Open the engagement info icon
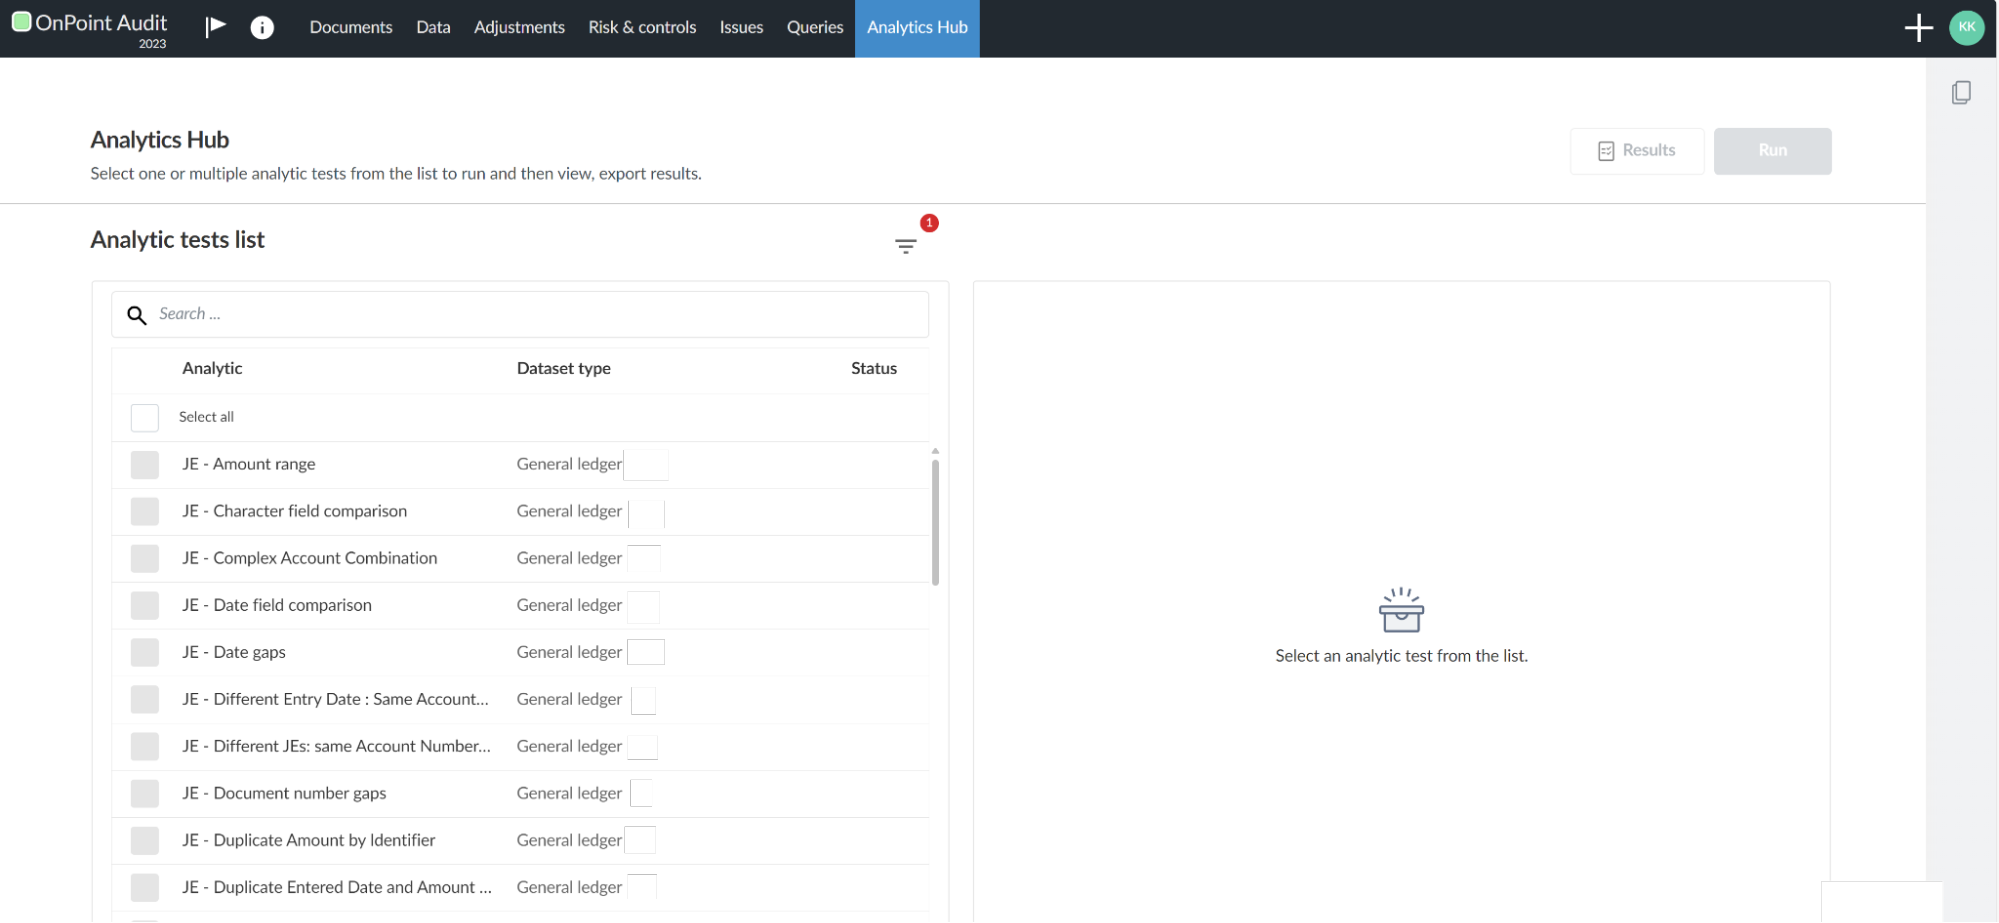 click(262, 28)
